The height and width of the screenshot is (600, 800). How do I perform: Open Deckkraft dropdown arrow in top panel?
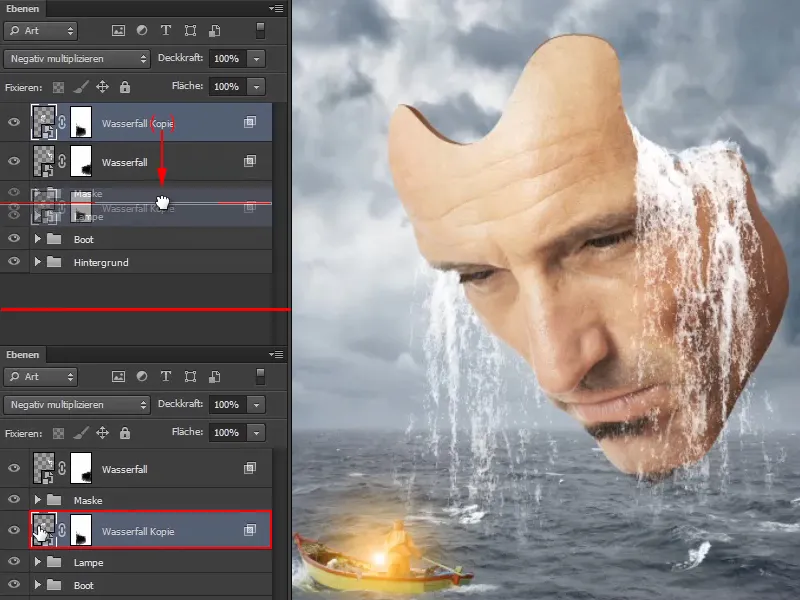pyautogui.click(x=256, y=59)
